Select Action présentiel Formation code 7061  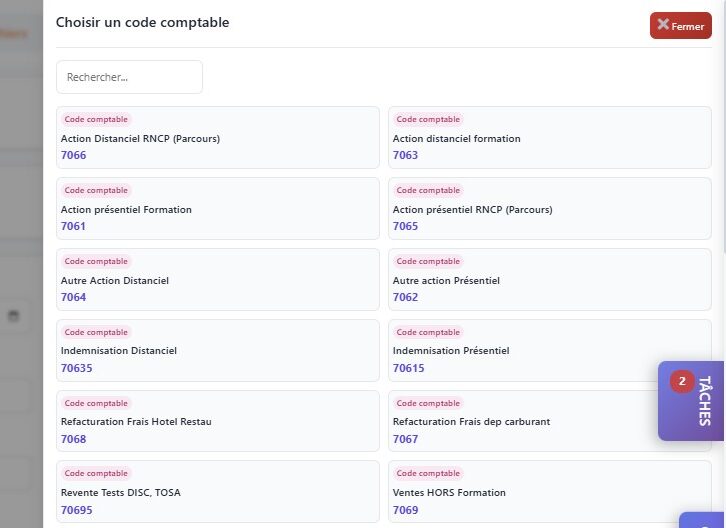217,209
